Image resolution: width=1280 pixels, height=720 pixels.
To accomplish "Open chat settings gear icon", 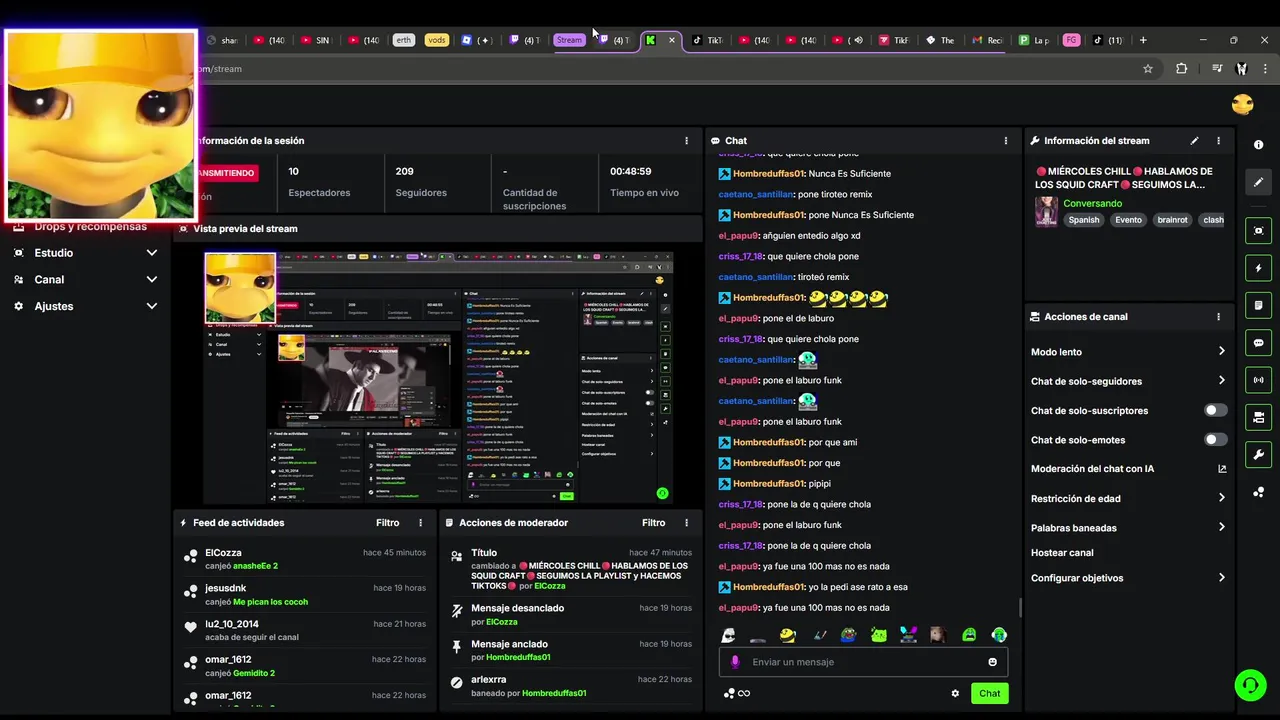I will click(955, 693).
